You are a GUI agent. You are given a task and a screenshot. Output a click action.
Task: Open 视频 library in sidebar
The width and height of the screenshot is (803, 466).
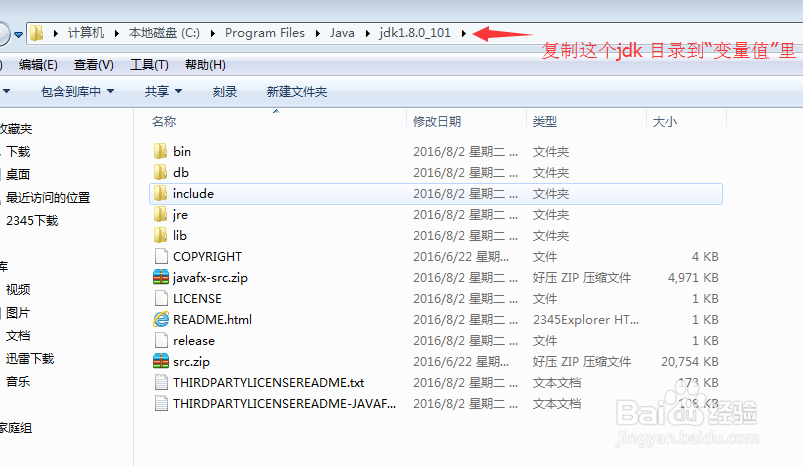point(18,290)
